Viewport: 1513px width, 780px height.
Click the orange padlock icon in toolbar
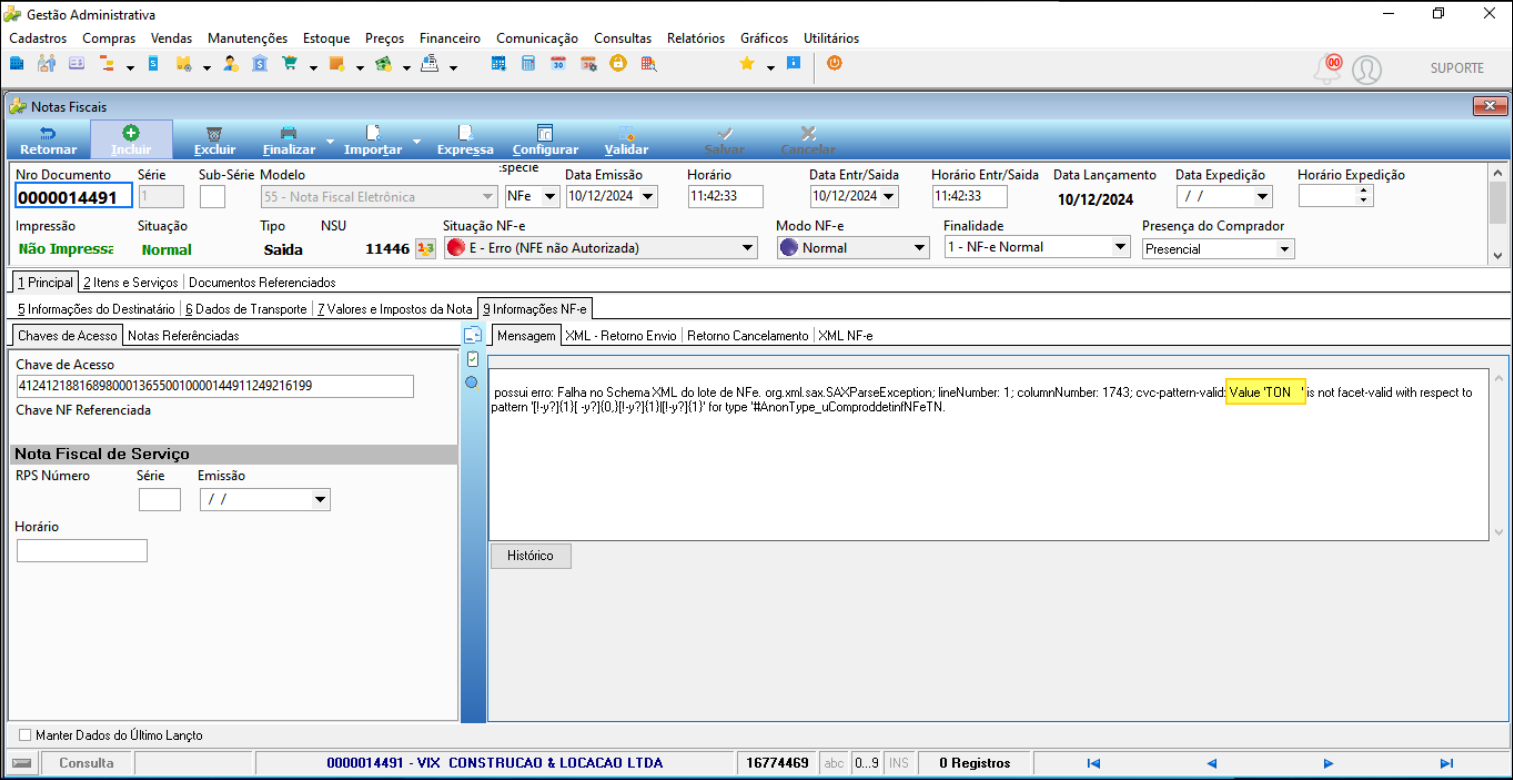tap(618, 64)
